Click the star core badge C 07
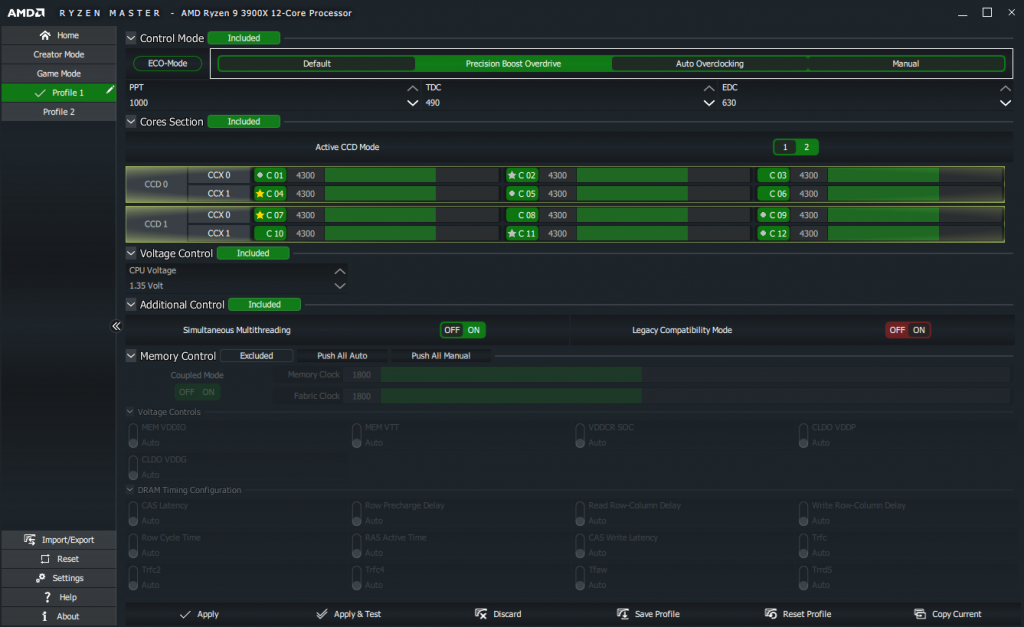1024x627 pixels. click(270, 215)
